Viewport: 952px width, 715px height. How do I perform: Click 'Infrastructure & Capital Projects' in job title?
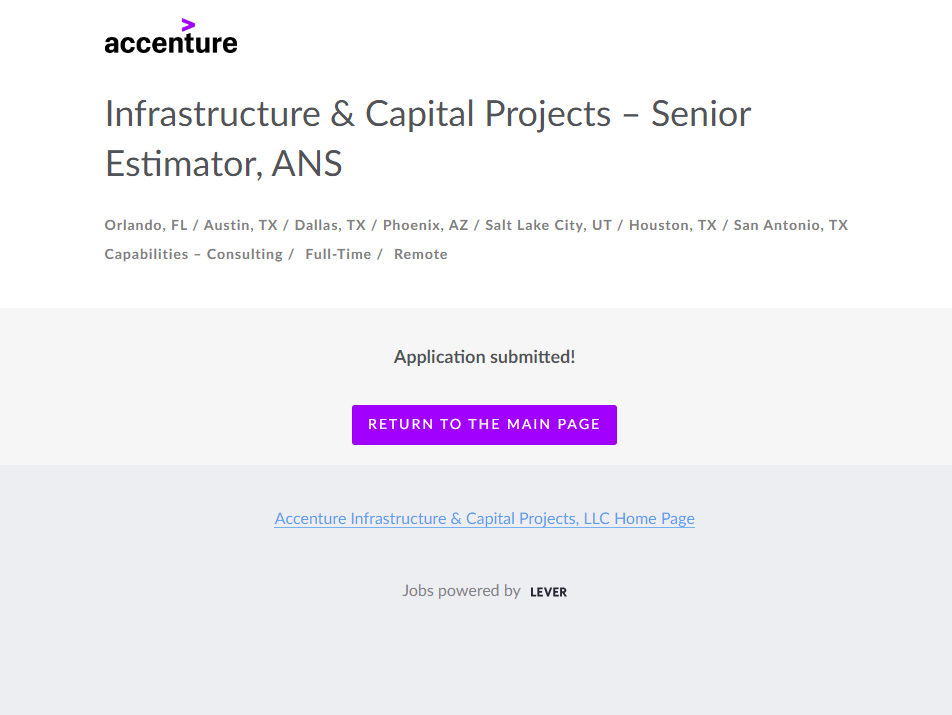tap(358, 113)
